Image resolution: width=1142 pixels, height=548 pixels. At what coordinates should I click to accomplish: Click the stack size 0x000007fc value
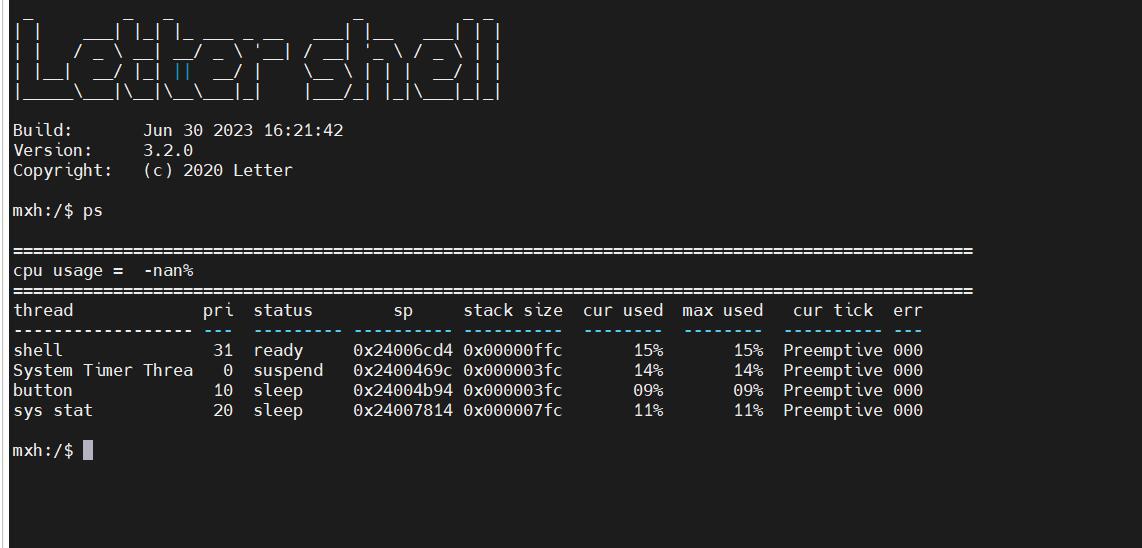(513, 410)
